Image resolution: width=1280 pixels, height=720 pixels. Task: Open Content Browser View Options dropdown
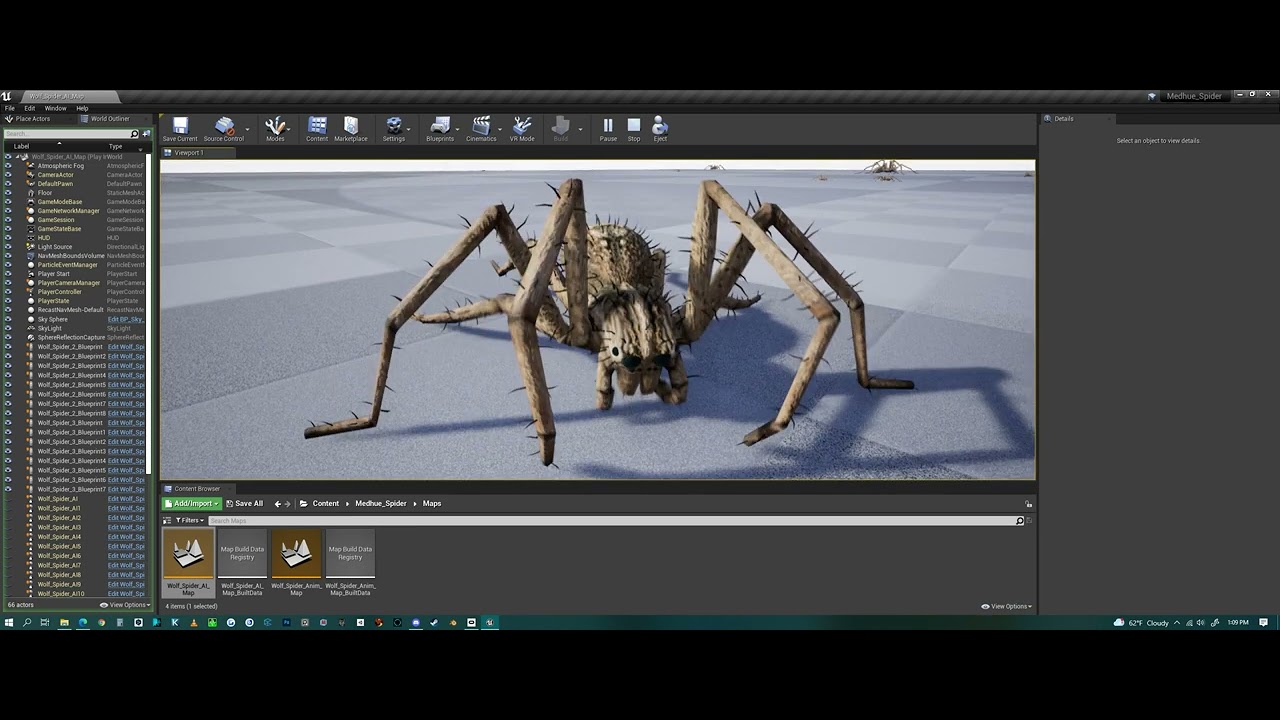(x=1007, y=606)
